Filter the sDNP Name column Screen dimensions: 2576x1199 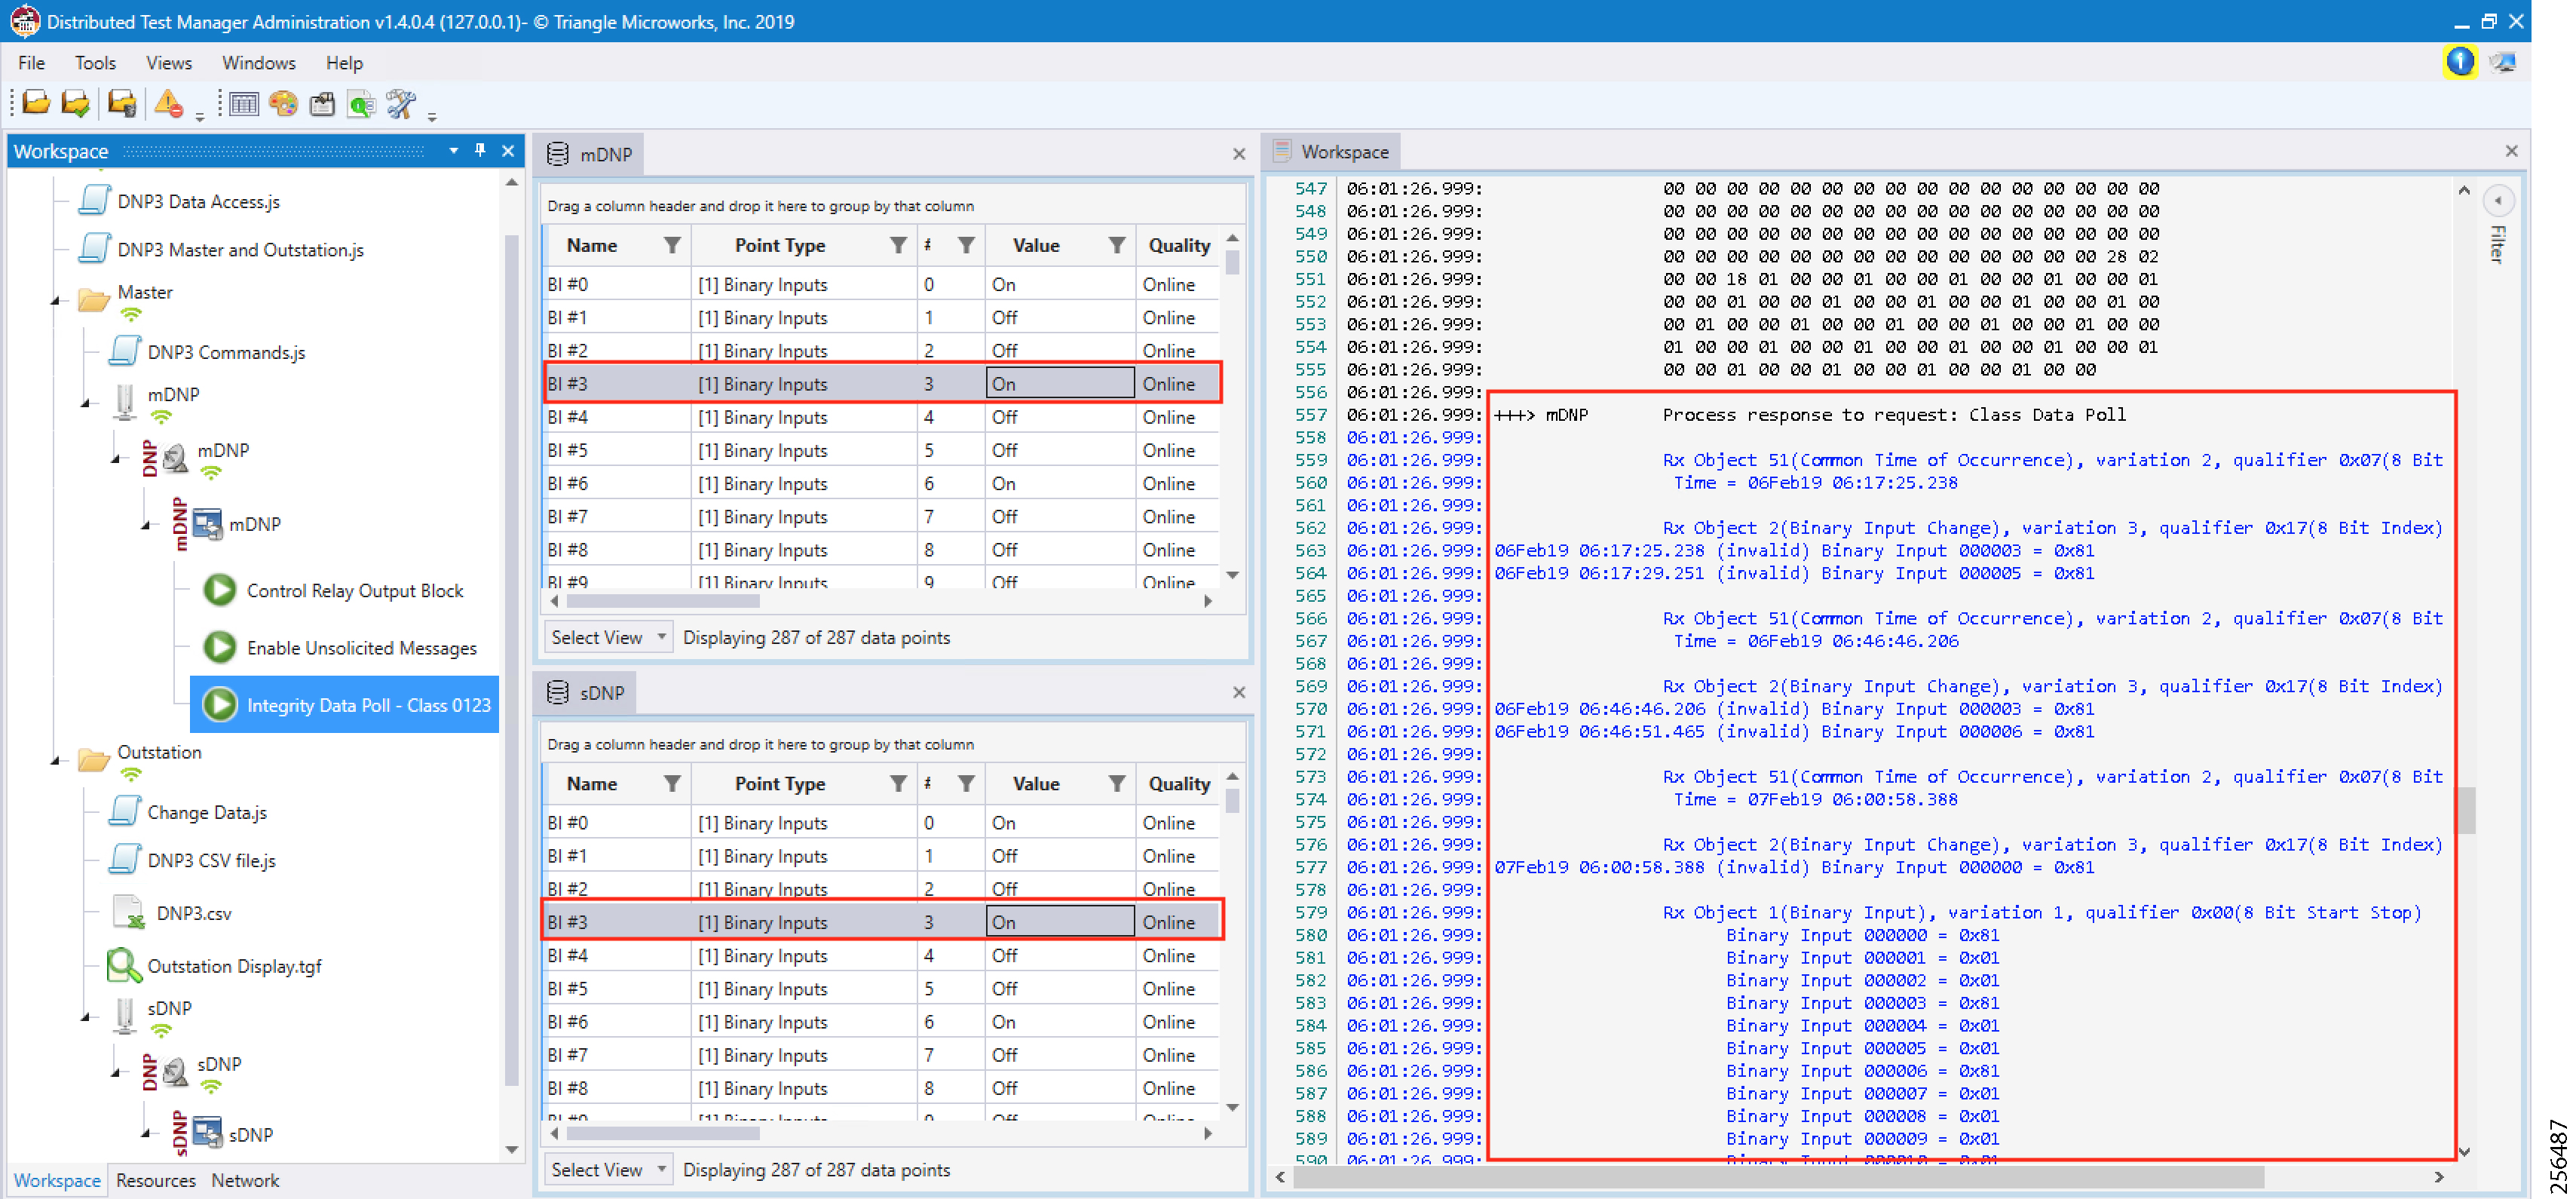(x=672, y=784)
